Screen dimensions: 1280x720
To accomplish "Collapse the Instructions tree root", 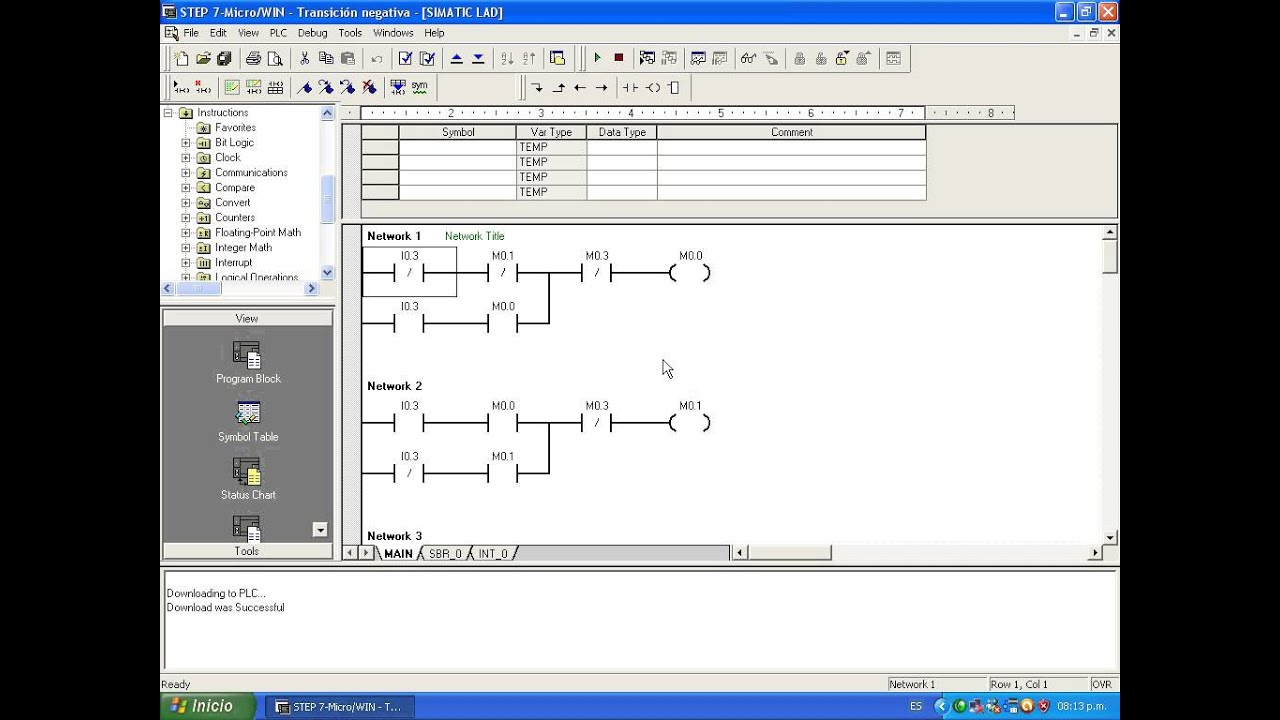I will pos(169,113).
